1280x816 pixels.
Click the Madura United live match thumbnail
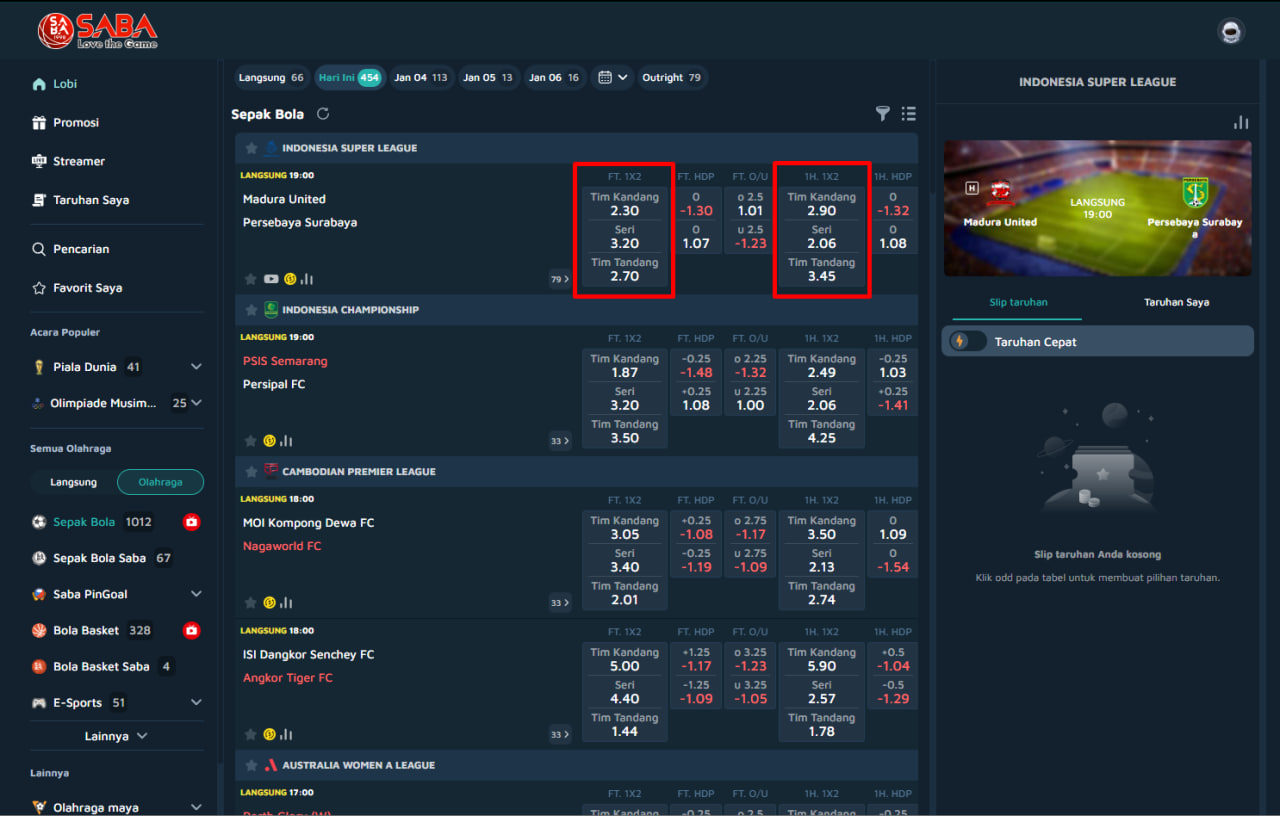coord(1097,208)
